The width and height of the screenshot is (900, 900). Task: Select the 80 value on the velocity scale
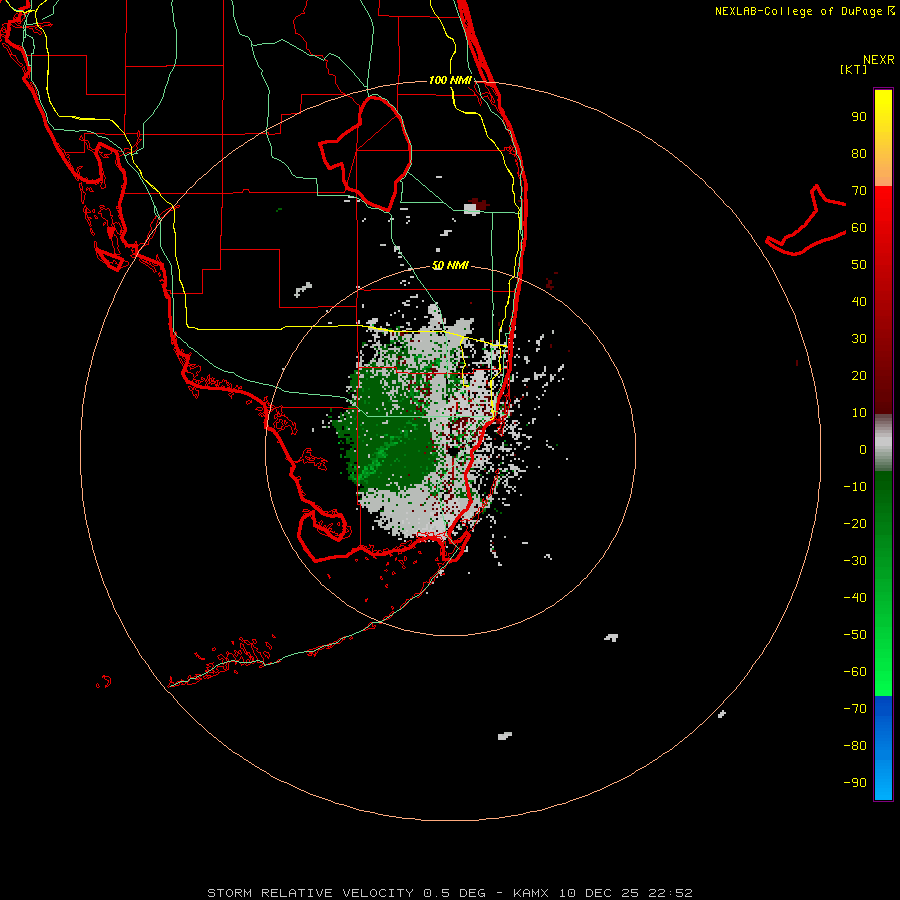(x=859, y=154)
